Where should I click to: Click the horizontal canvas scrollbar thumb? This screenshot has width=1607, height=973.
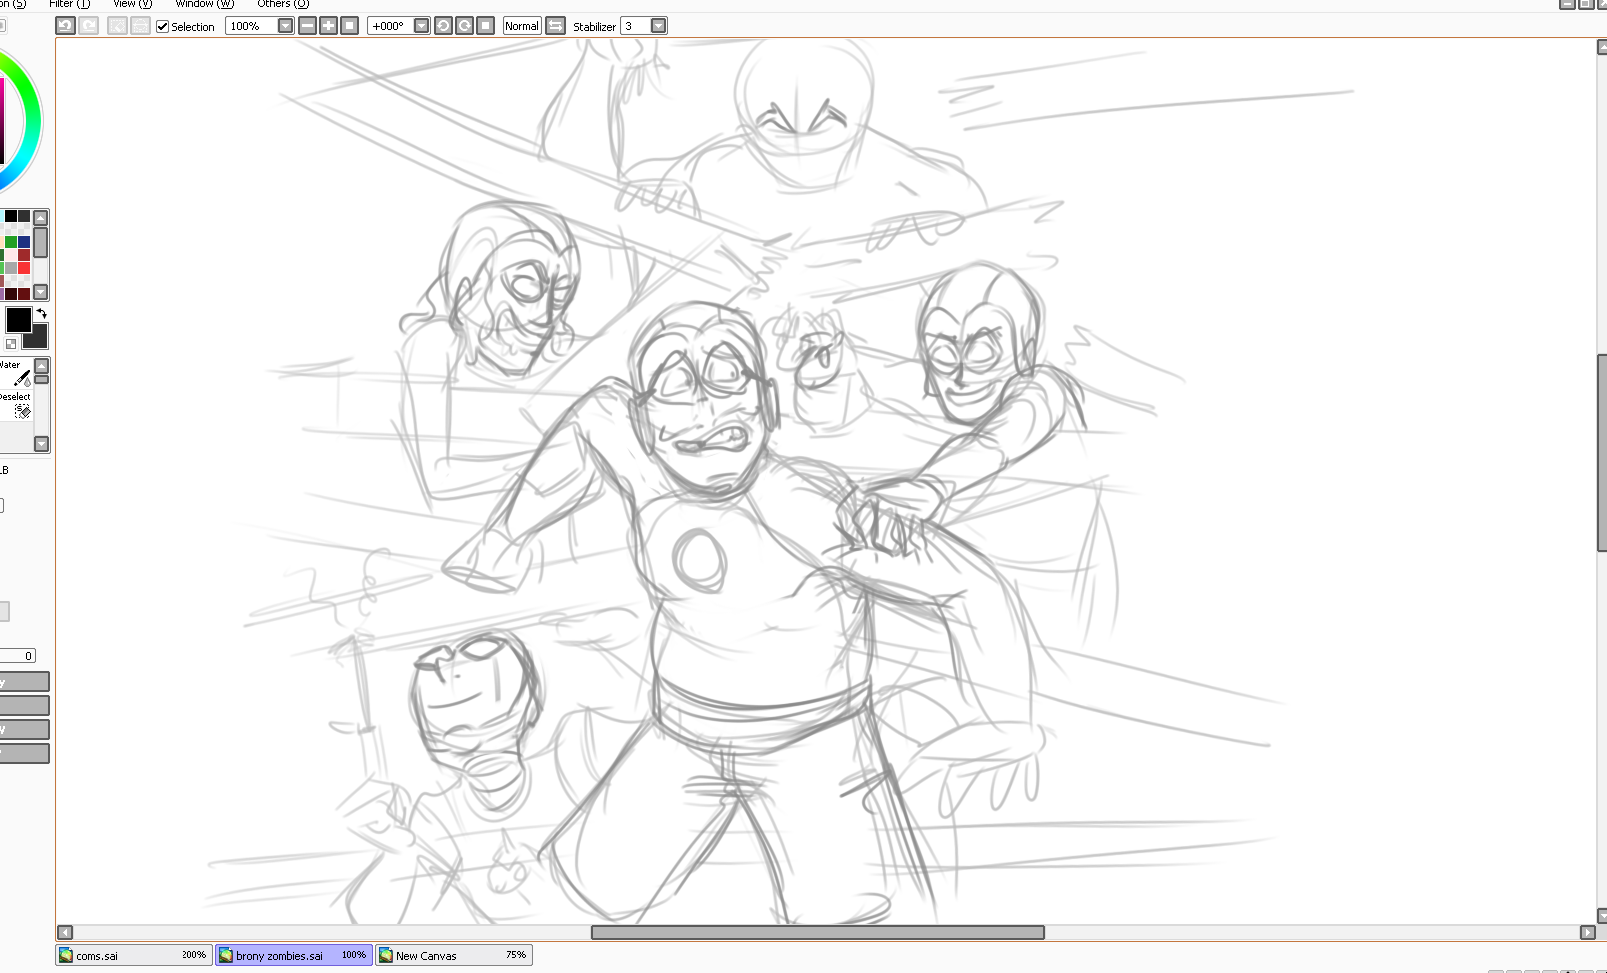817,932
